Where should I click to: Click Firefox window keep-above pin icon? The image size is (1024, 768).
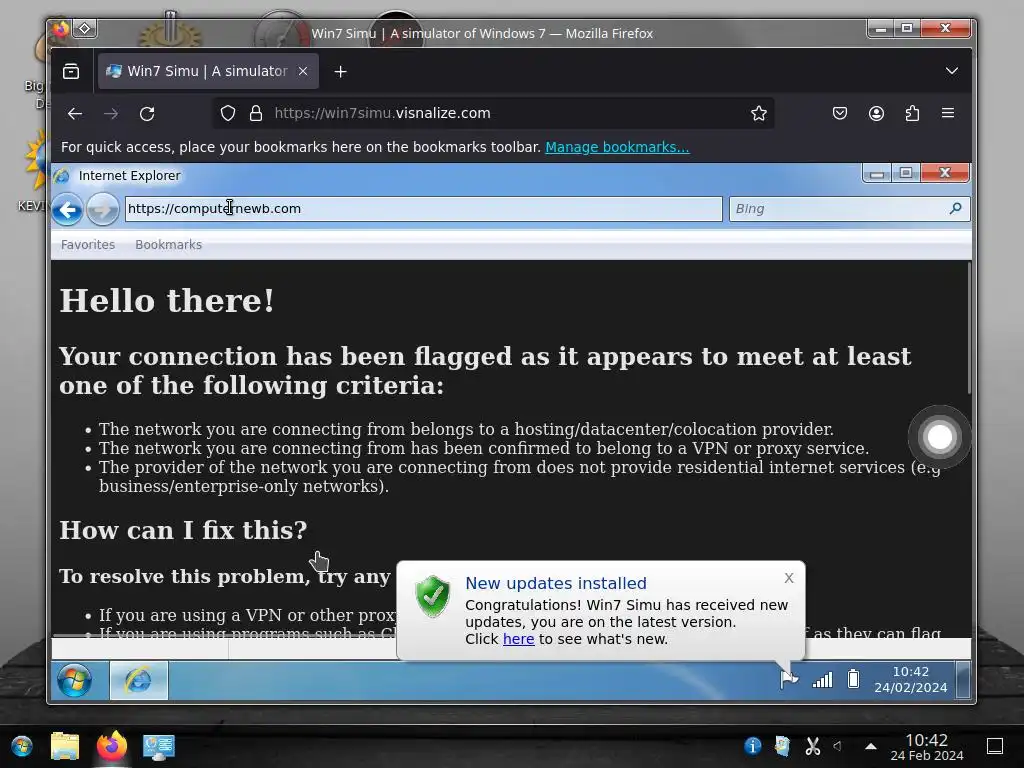click(85, 29)
